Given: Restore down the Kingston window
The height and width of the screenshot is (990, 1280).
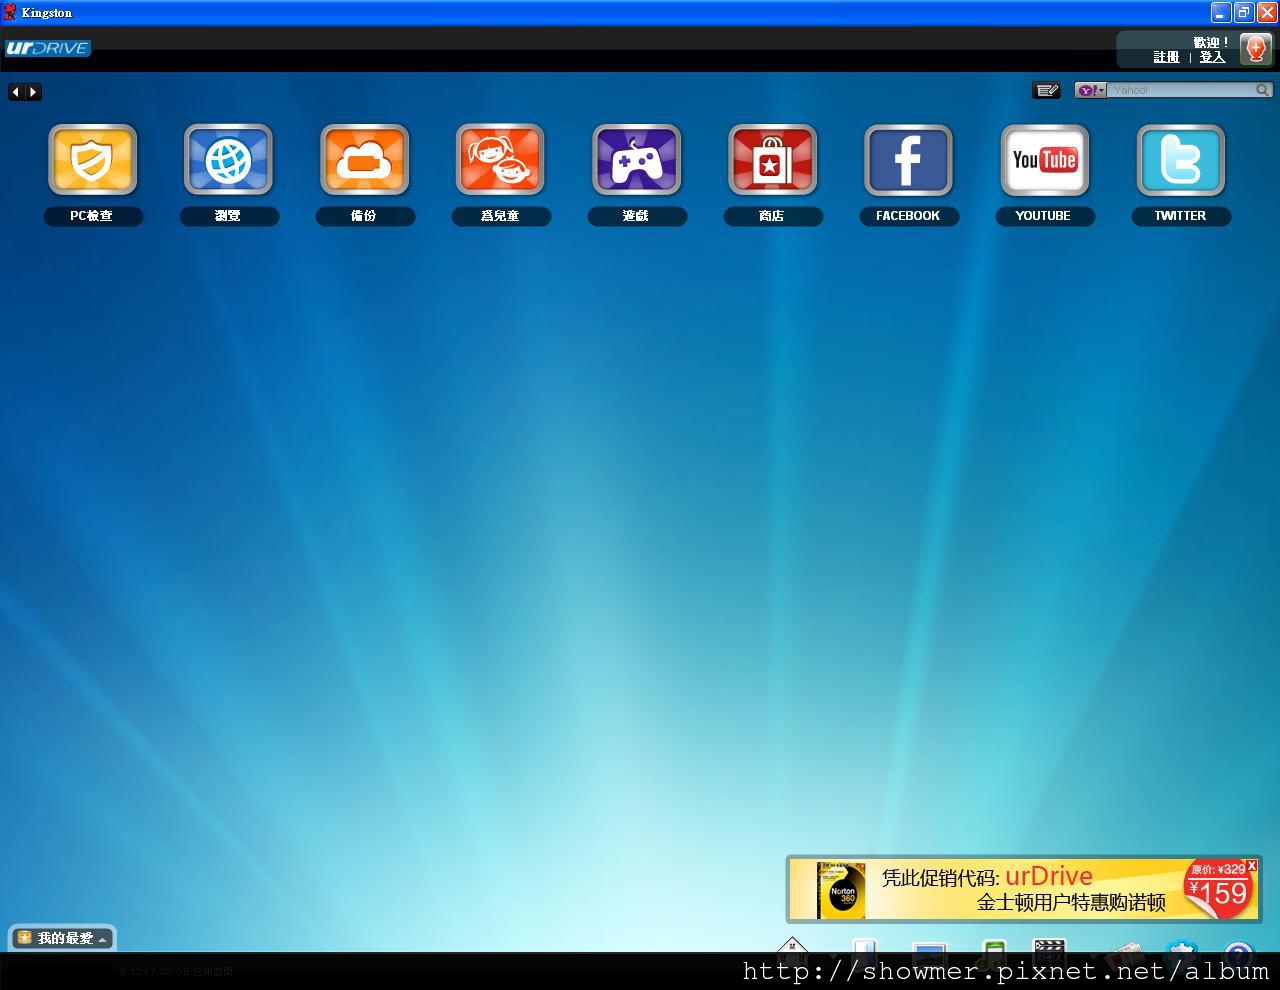Looking at the screenshot, I should click(x=1244, y=13).
